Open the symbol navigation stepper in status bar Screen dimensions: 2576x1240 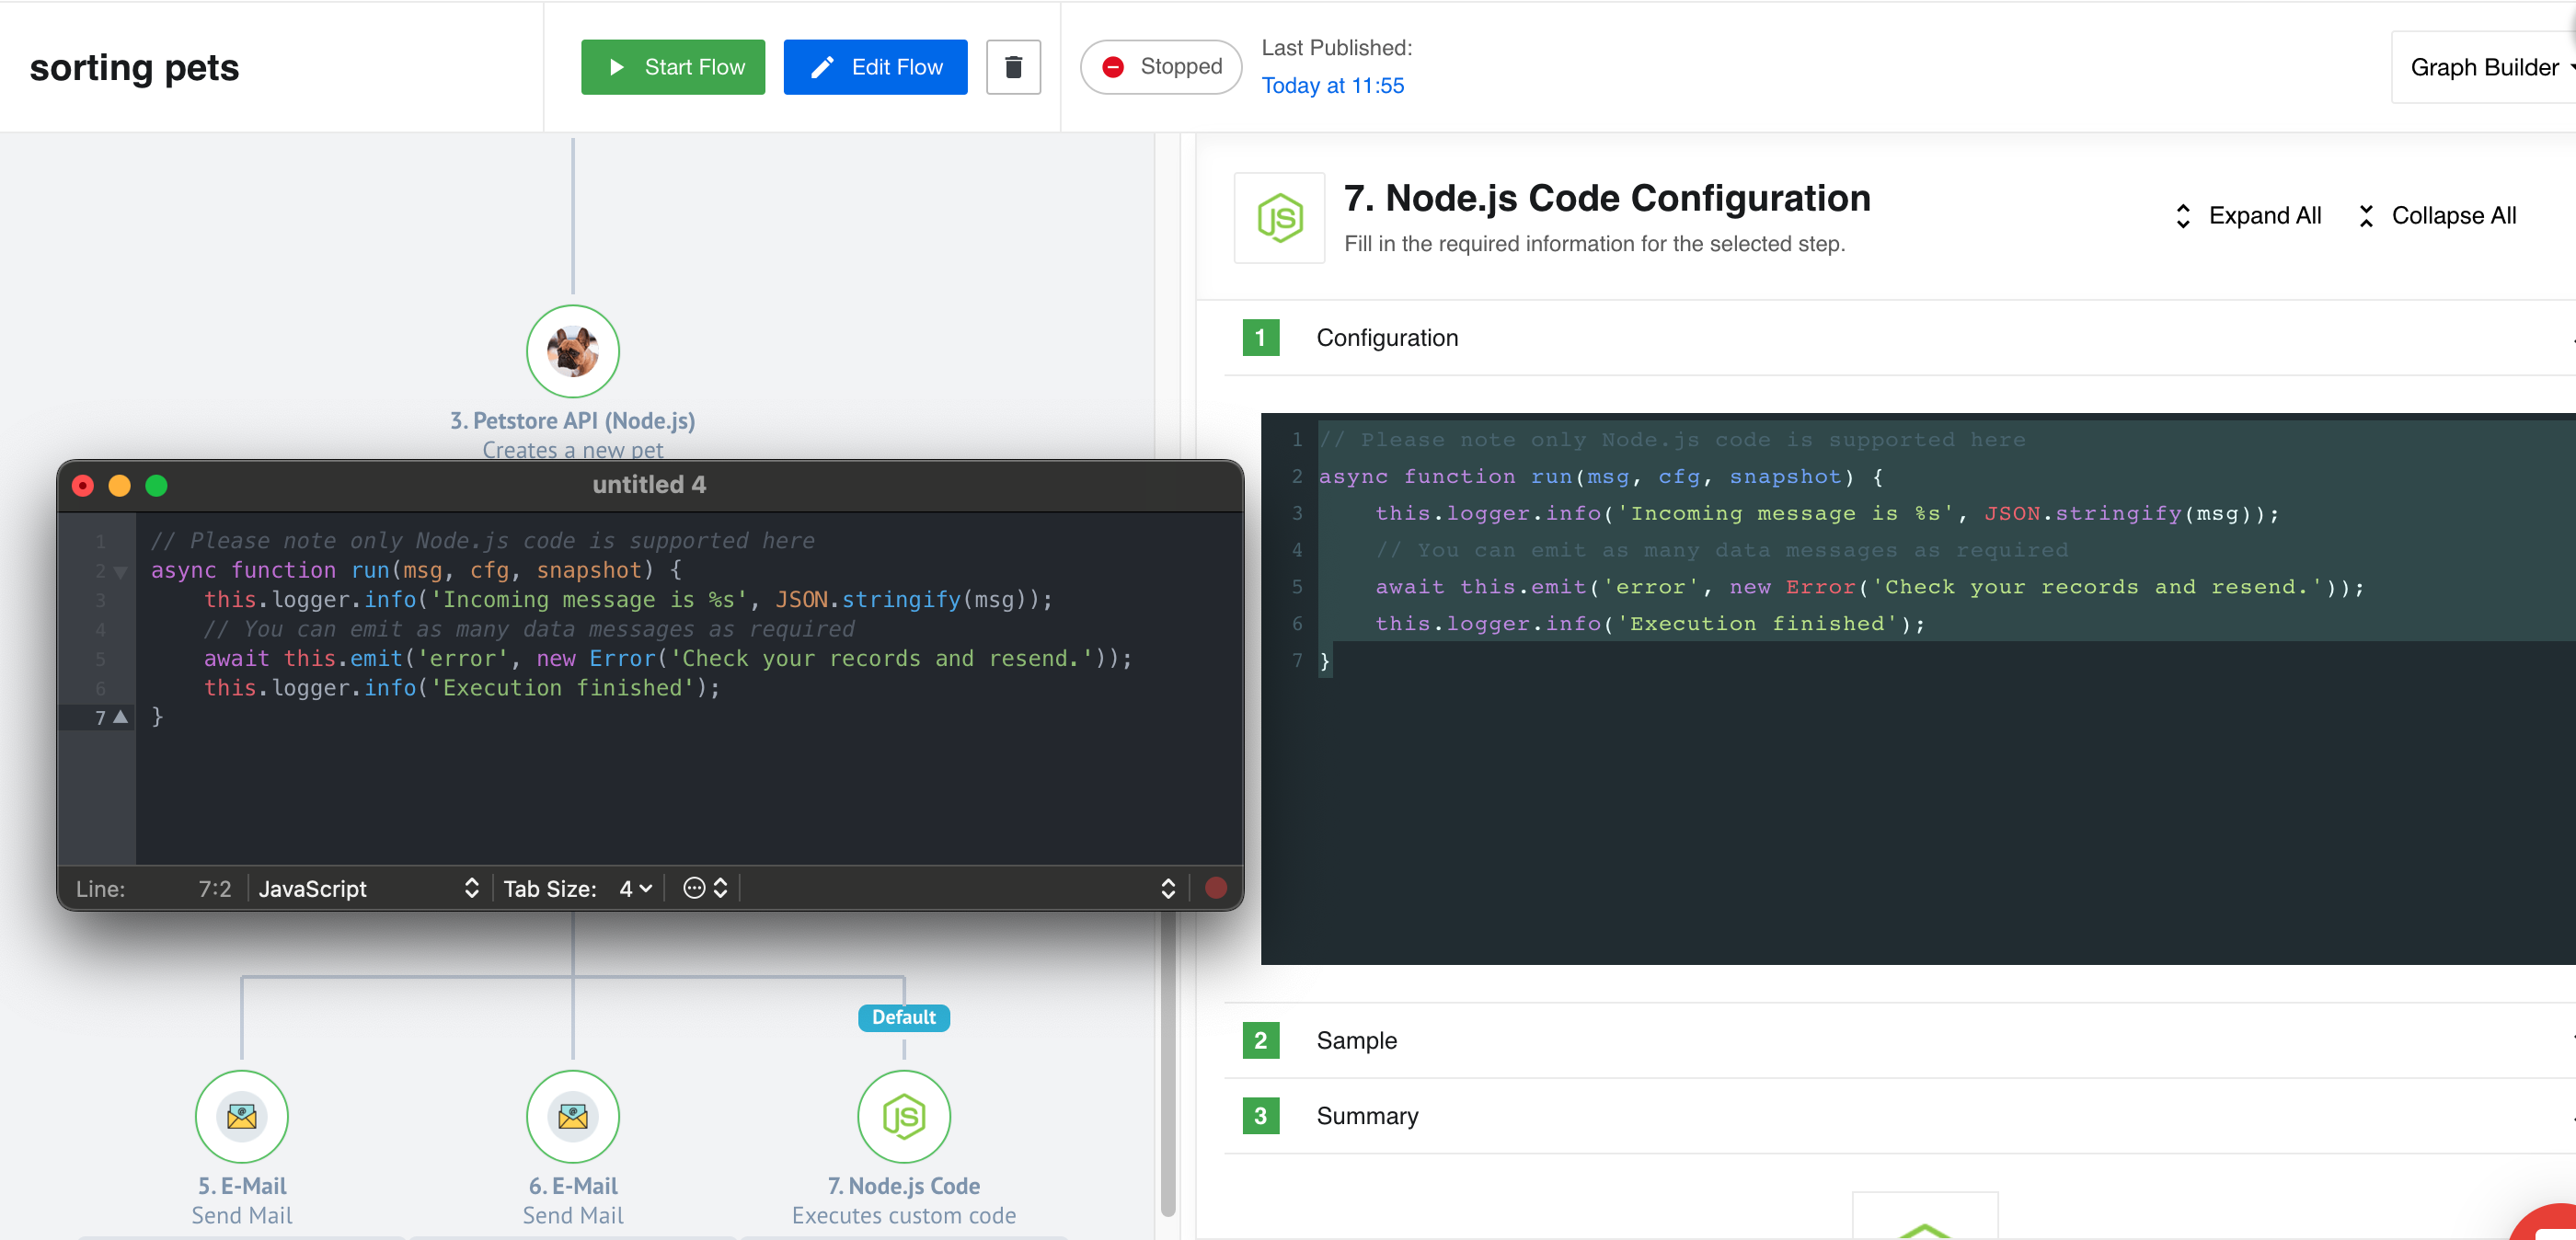click(x=1168, y=888)
